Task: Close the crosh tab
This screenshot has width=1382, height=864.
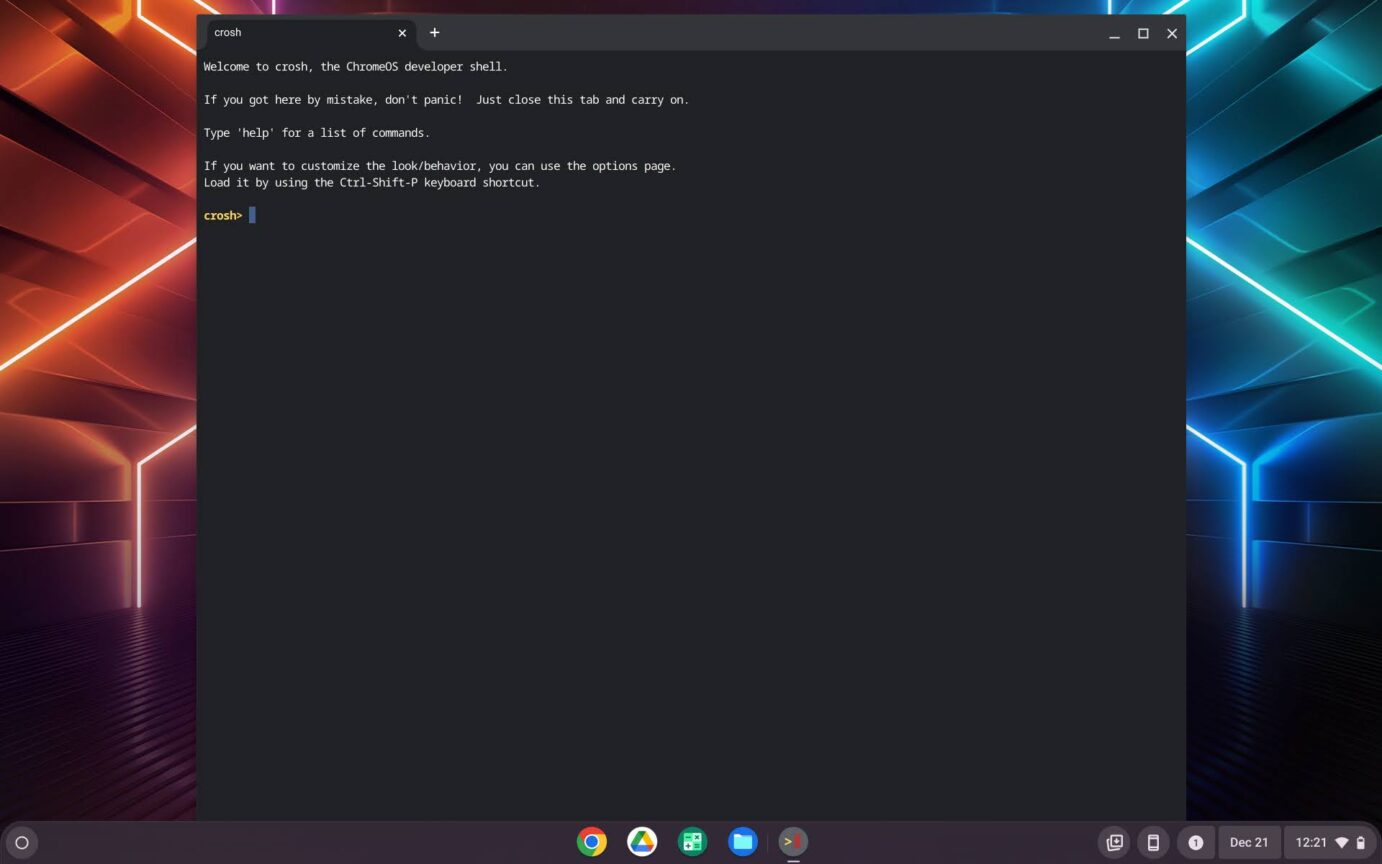Action: pyautogui.click(x=402, y=32)
